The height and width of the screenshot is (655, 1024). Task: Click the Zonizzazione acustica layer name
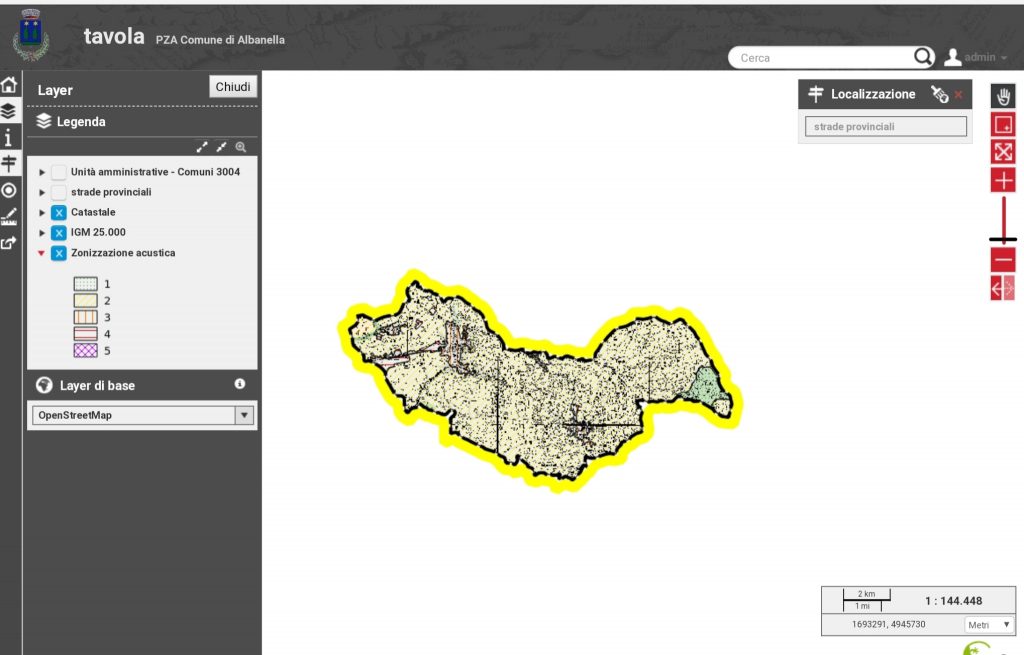tap(123, 253)
